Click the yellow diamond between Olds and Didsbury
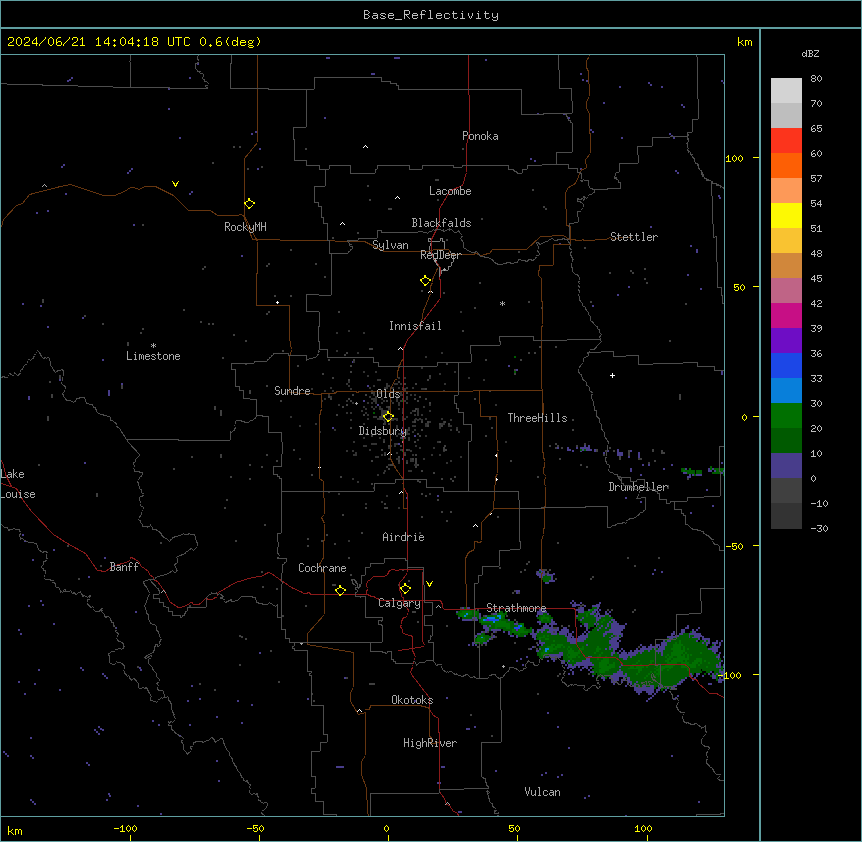 (x=388, y=417)
